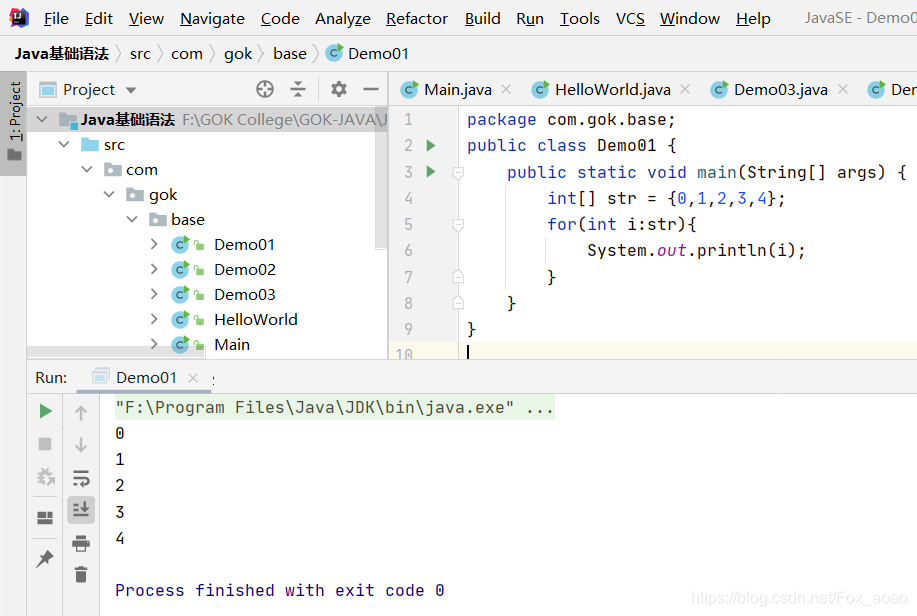Viewport: 917px width, 616px height.
Task: Collapse the gok package node
Action: (109, 194)
